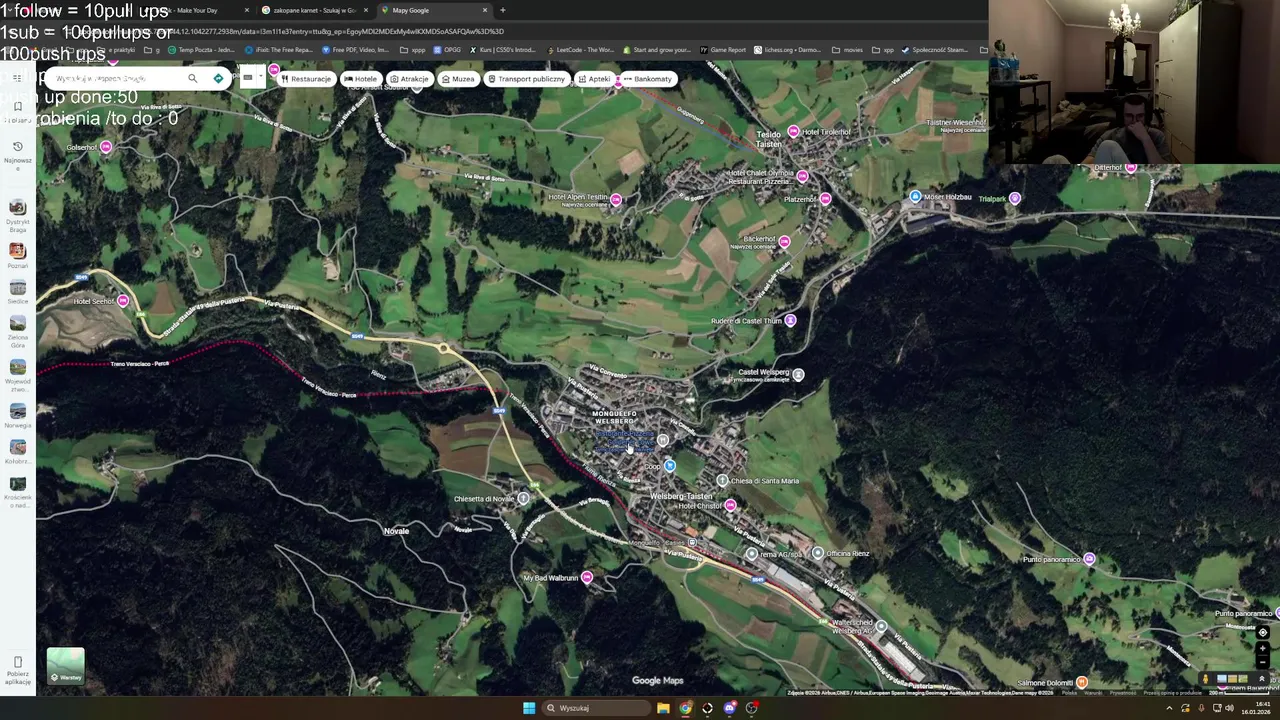Image resolution: width=1280 pixels, height=720 pixels.
Task: Click Monguelfo Welsberg town label
Action: (614, 417)
